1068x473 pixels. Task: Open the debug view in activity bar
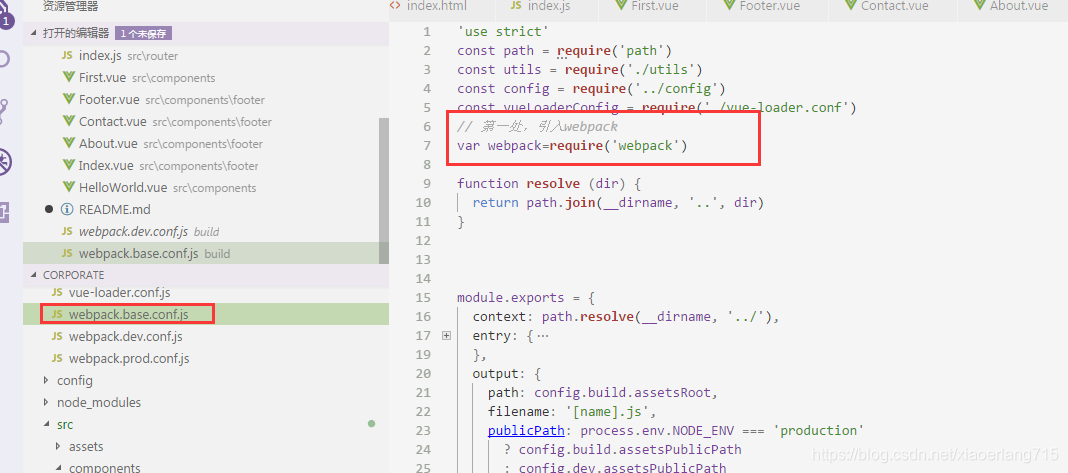(x=5, y=162)
